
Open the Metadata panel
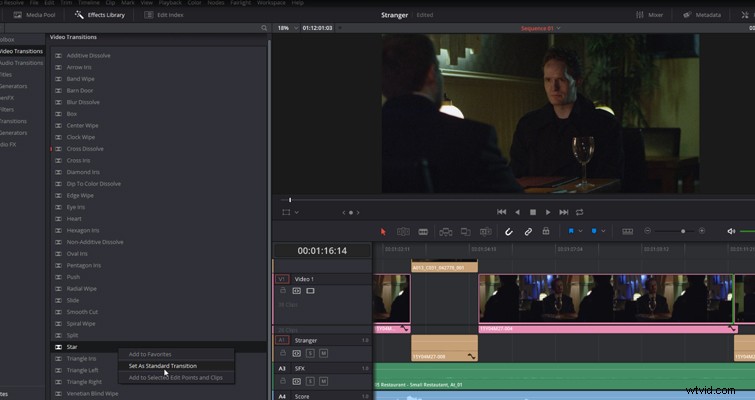[x=702, y=15]
